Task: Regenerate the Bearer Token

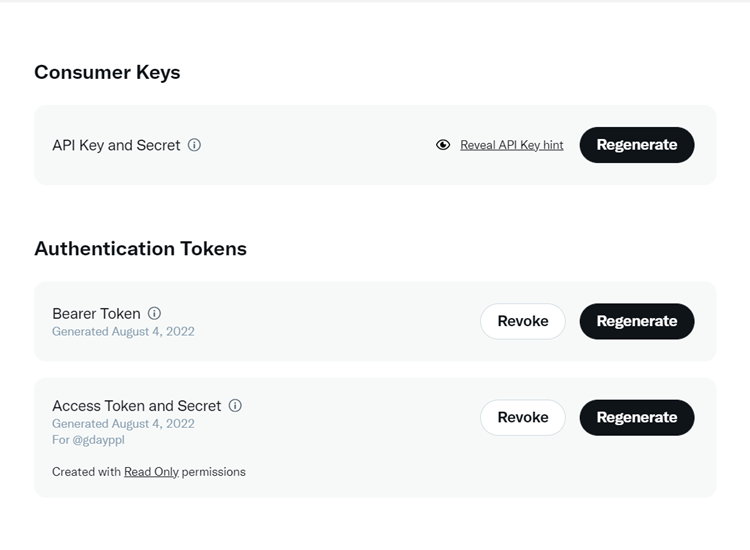Action: (x=637, y=321)
